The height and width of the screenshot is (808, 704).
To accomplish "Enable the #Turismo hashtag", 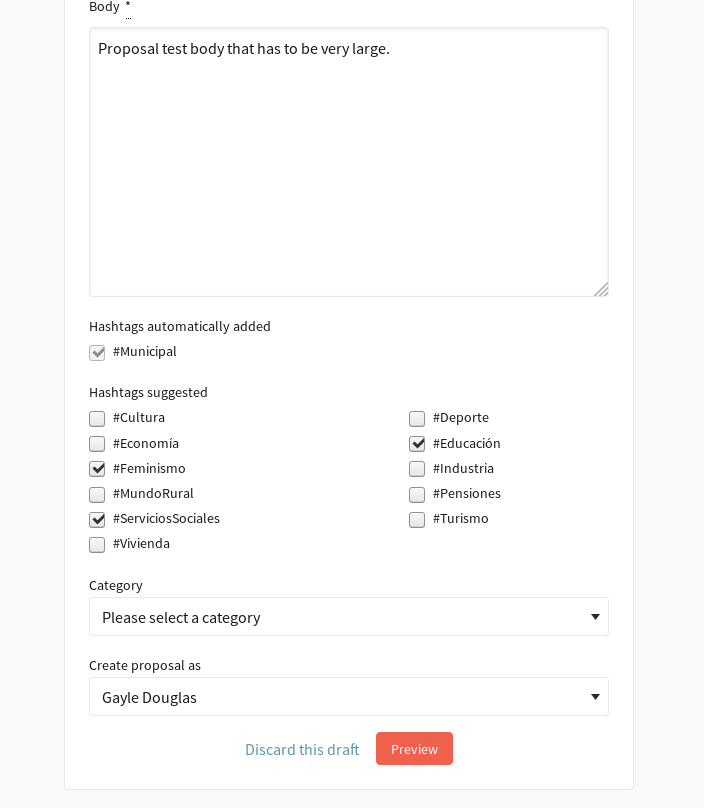I will click(417, 519).
